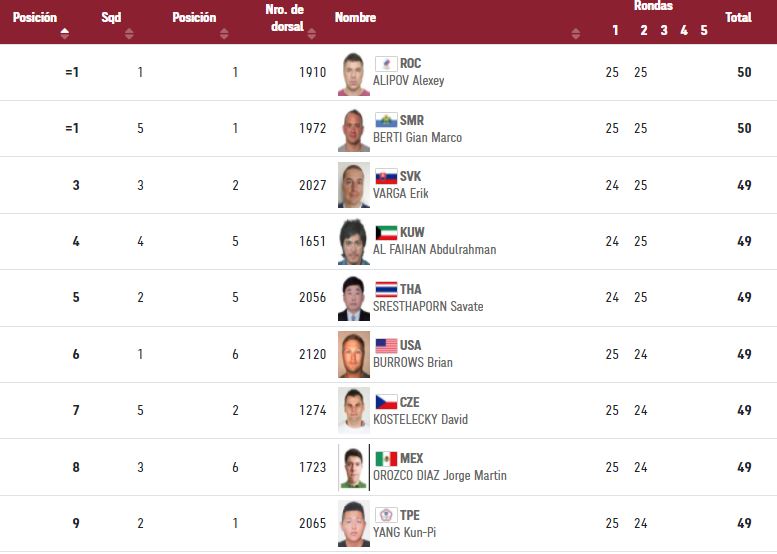Image resolution: width=777 pixels, height=554 pixels.
Task: Click the Thailand flag icon
Action: tap(385, 290)
